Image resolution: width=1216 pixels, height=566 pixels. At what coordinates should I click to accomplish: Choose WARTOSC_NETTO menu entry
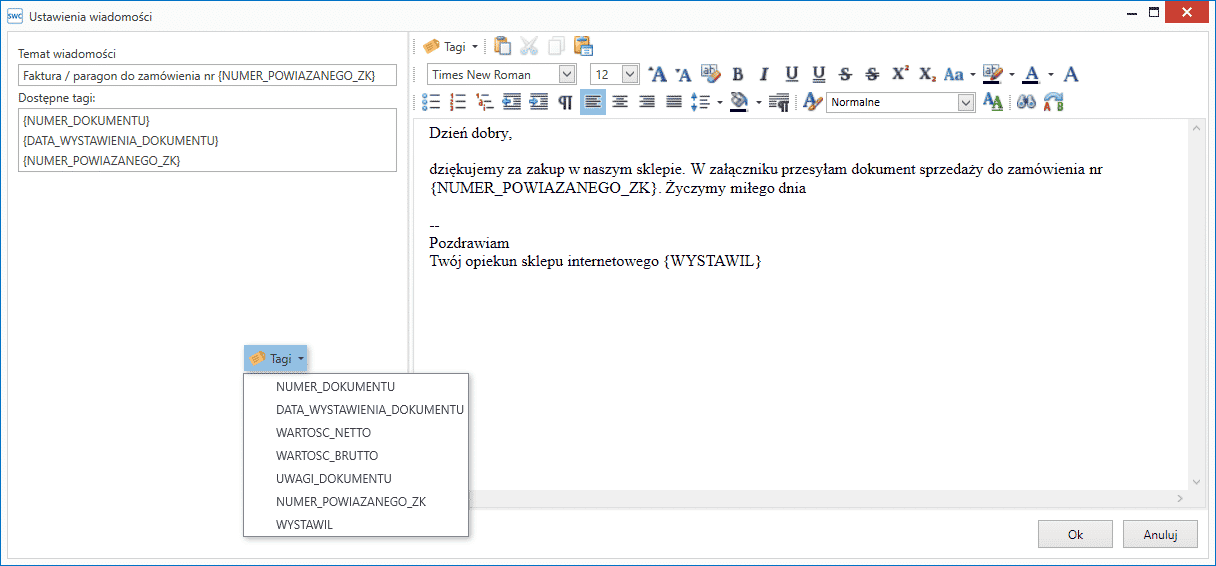pyautogui.click(x=356, y=433)
